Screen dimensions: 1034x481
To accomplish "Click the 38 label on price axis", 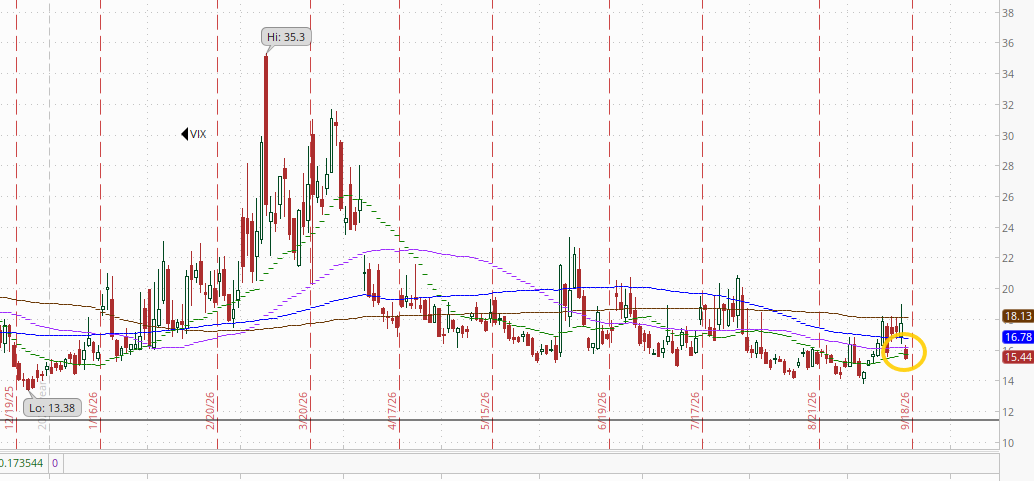I will (1008, 13).
